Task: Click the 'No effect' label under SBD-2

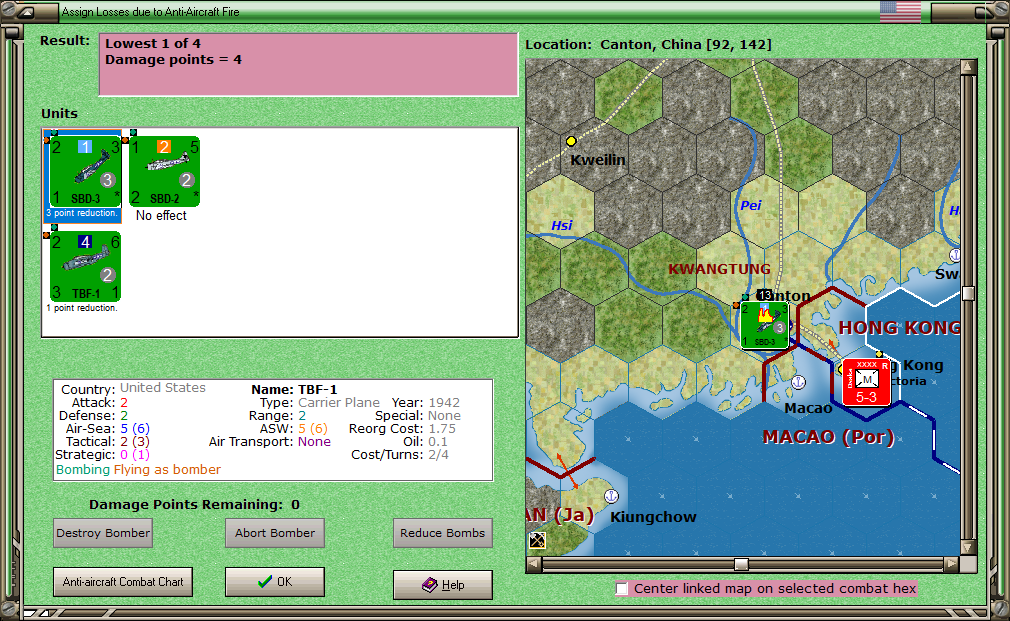Action: tap(161, 216)
